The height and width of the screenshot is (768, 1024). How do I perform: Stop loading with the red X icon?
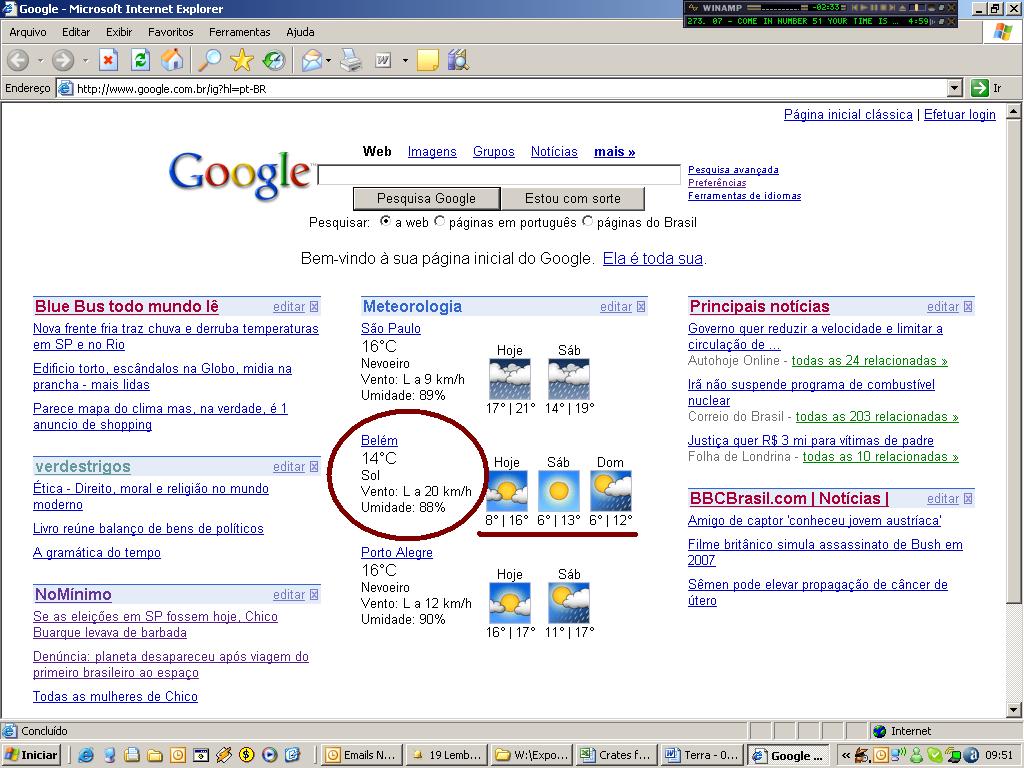108,61
